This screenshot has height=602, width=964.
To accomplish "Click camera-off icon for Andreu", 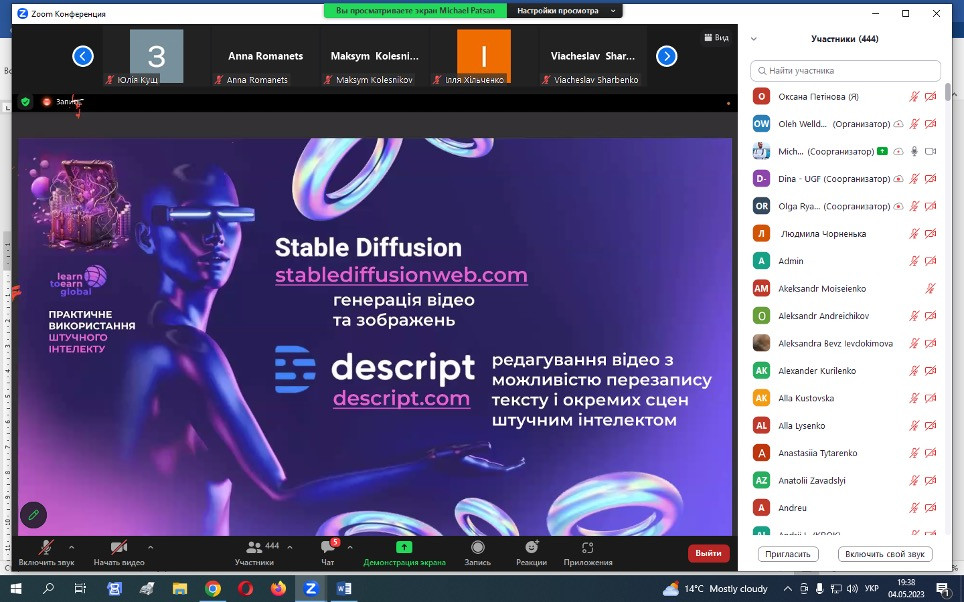I will 931,508.
